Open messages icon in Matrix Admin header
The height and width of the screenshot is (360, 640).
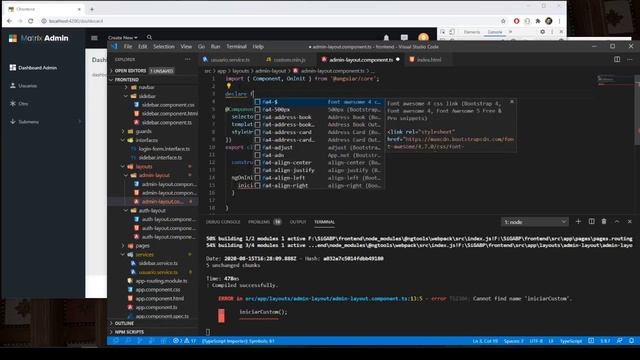[x=404, y=38]
